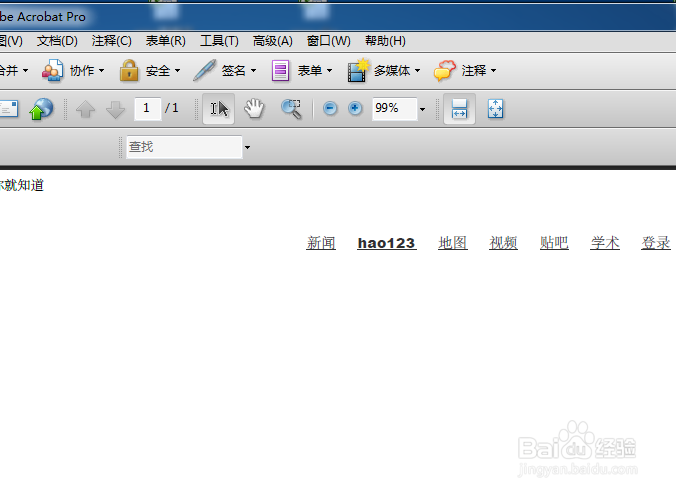Click the Multimedia (多媒体) film icon
676x493 pixels.
coord(358,70)
